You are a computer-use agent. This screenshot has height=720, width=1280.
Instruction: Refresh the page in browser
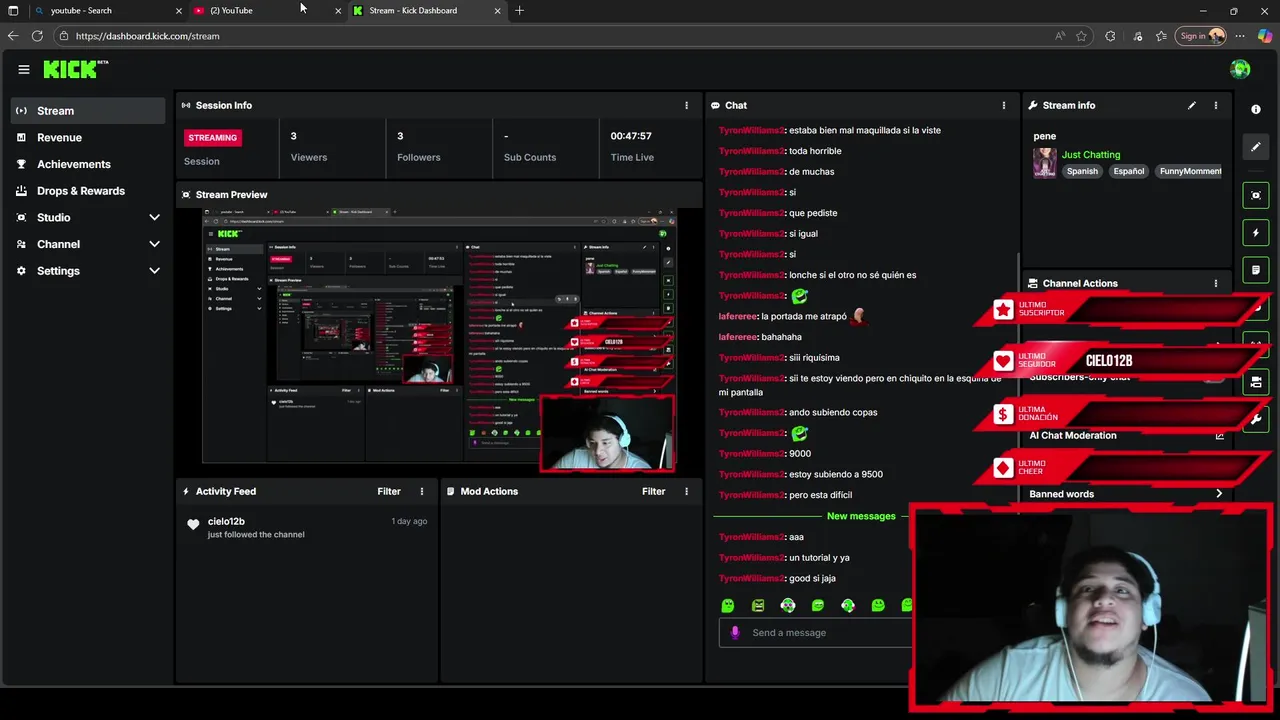(37, 36)
